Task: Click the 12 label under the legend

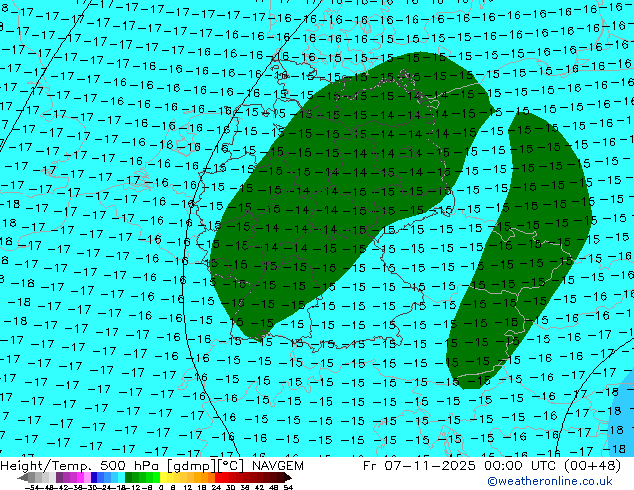Action: point(187,487)
